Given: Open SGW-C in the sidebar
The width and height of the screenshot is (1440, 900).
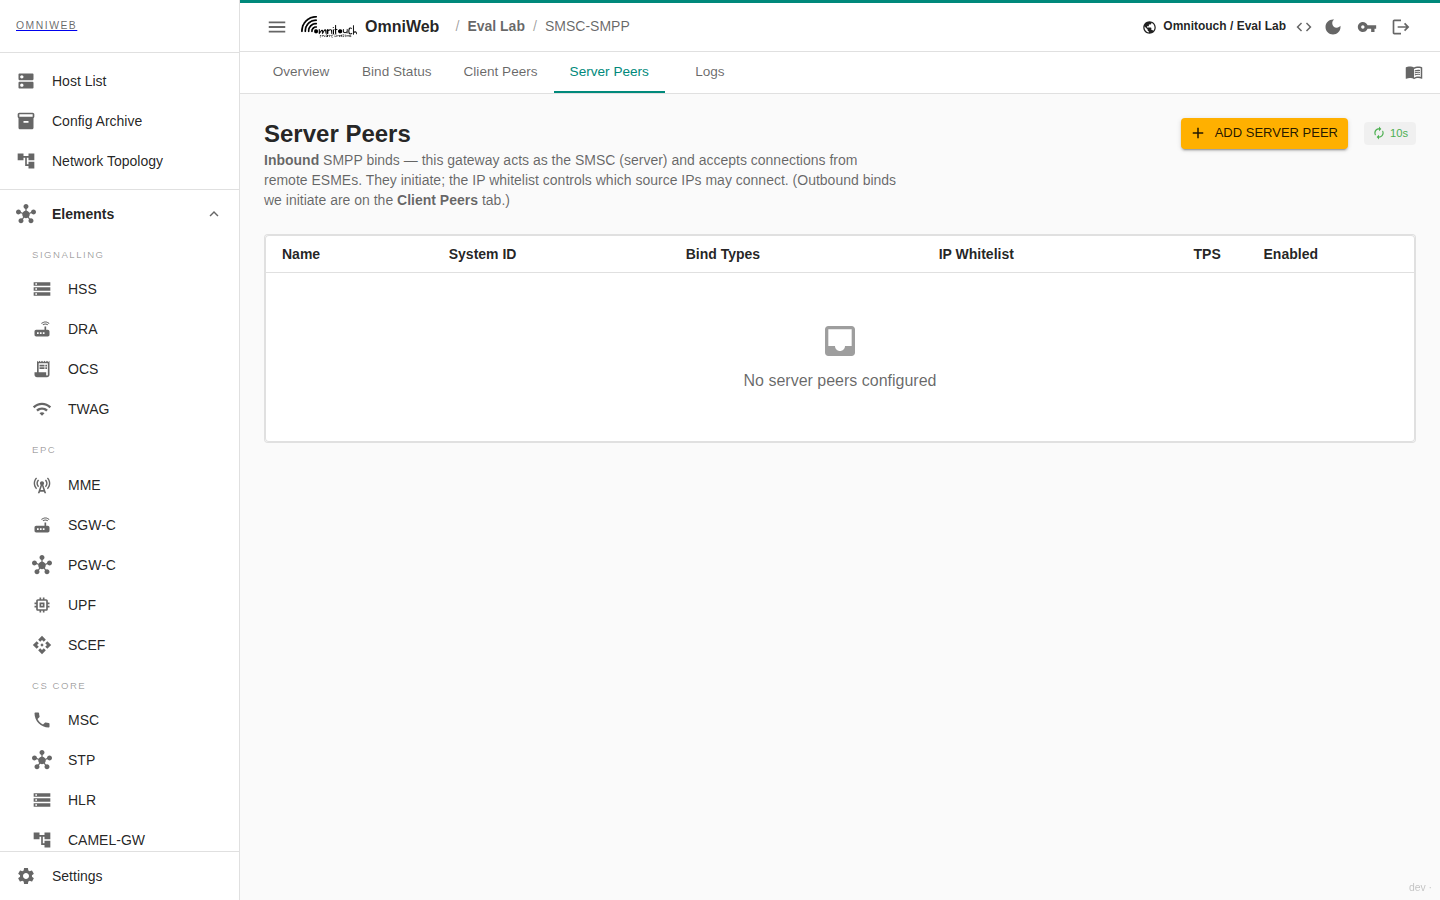Looking at the screenshot, I should point(120,525).
